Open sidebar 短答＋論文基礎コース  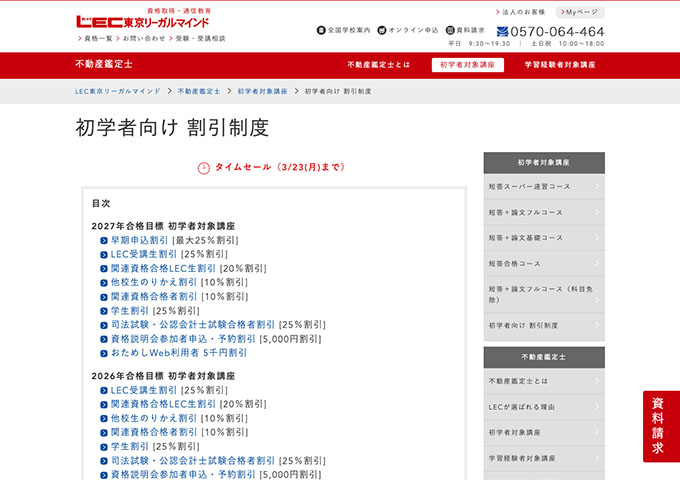(x=544, y=238)
